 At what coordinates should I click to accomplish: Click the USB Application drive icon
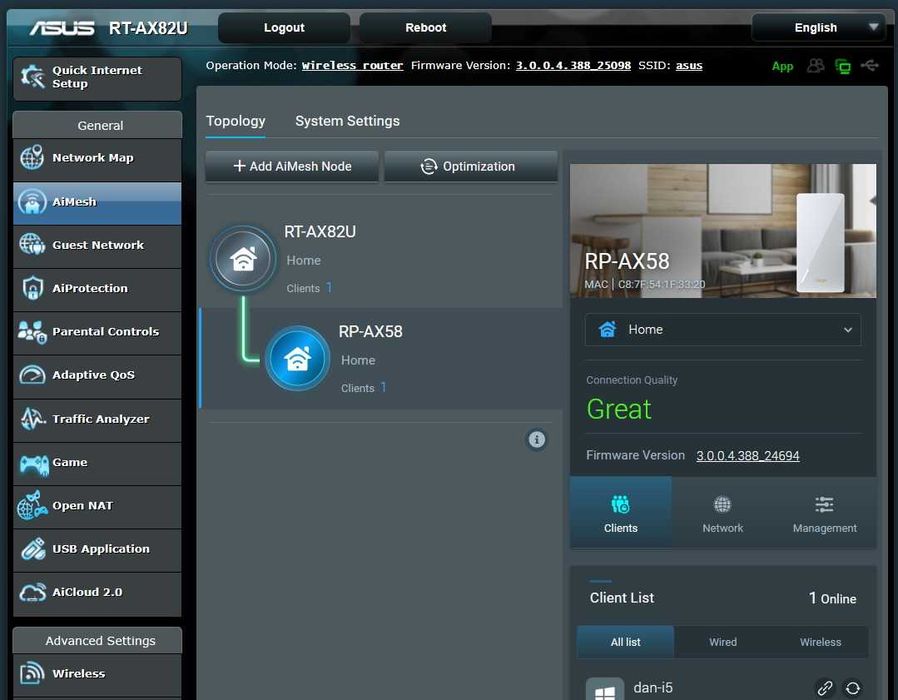pos(33,549)
